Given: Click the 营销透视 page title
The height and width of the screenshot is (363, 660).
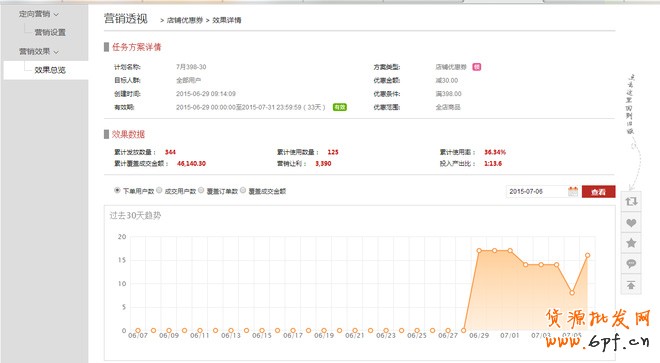Looking at the screenshot, I should point(126,19).
